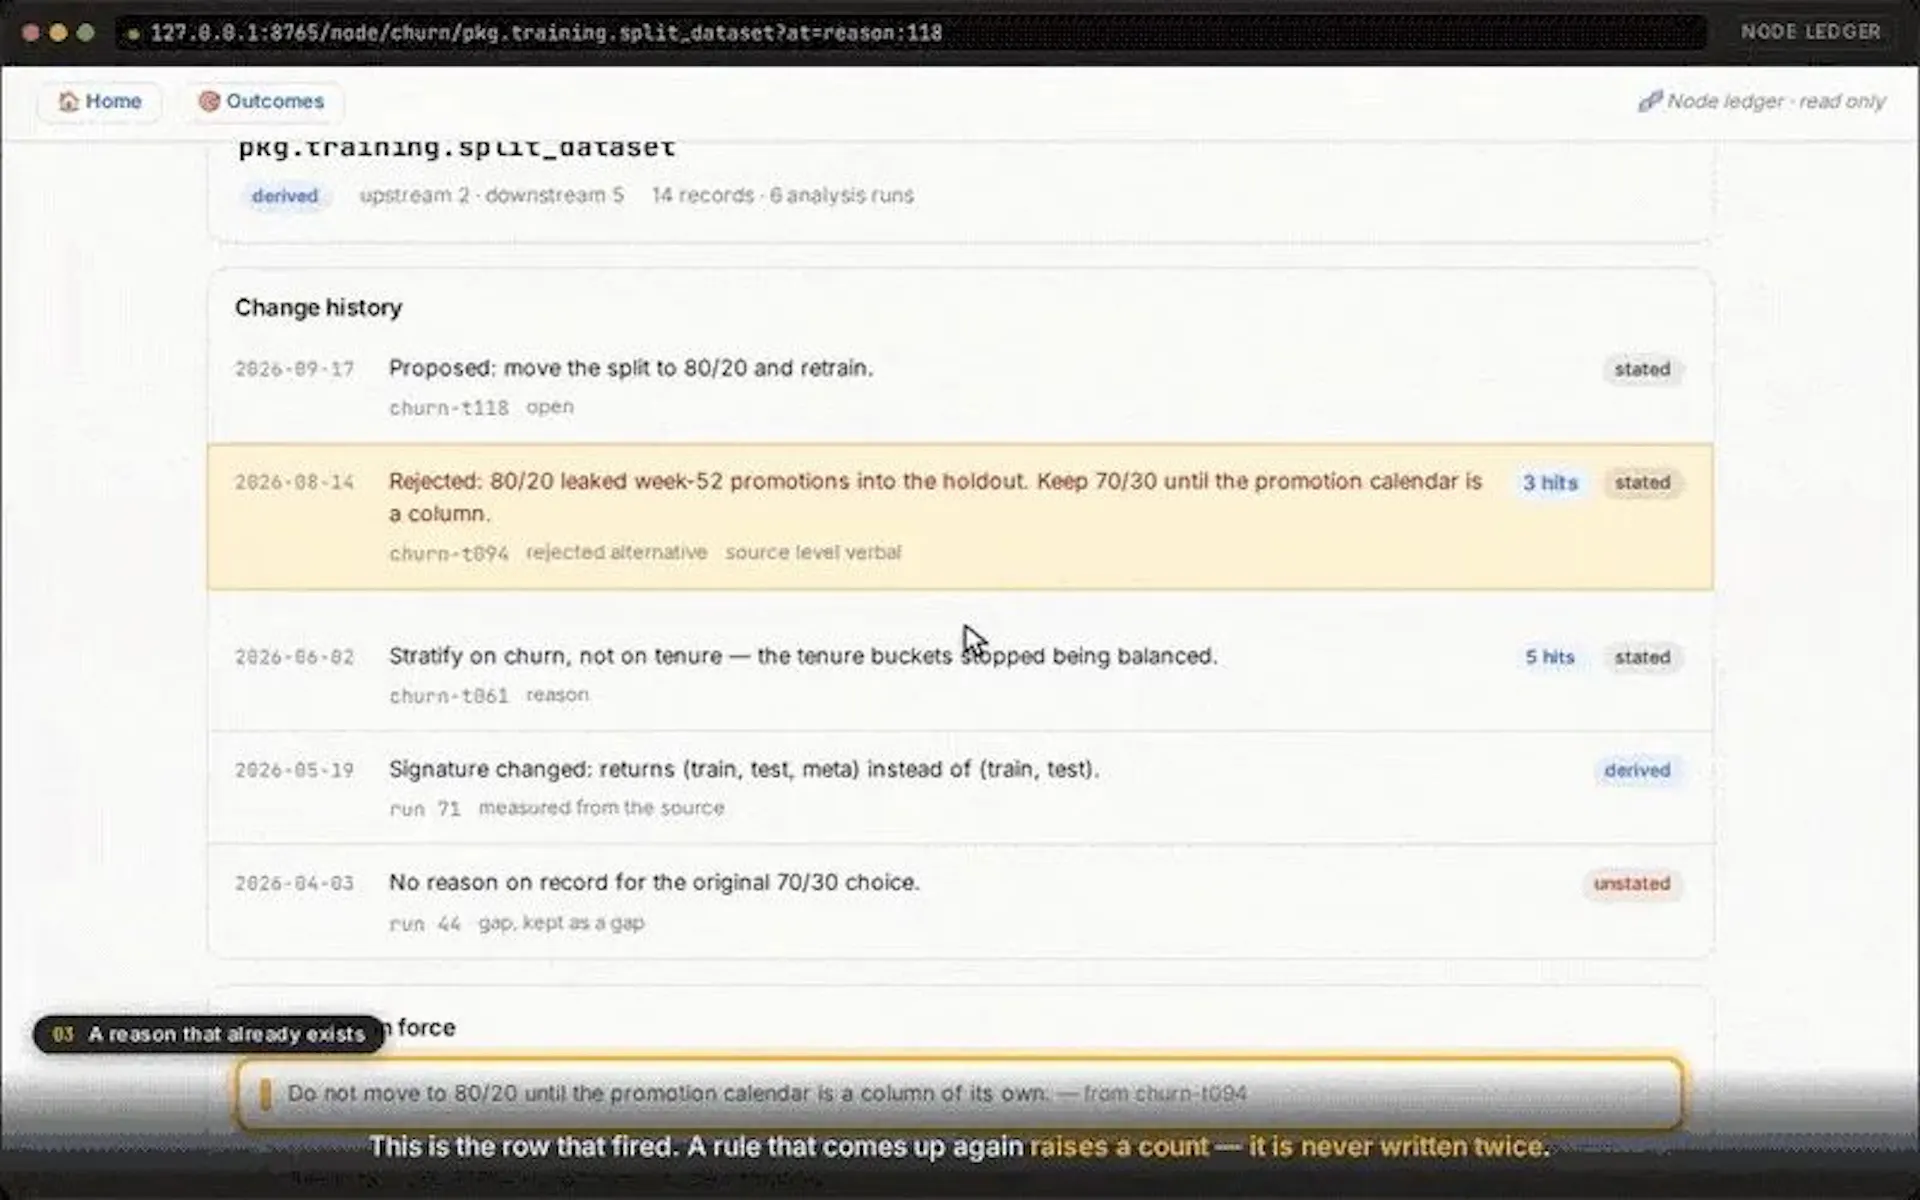Open run 71 reference

(425, 809)
